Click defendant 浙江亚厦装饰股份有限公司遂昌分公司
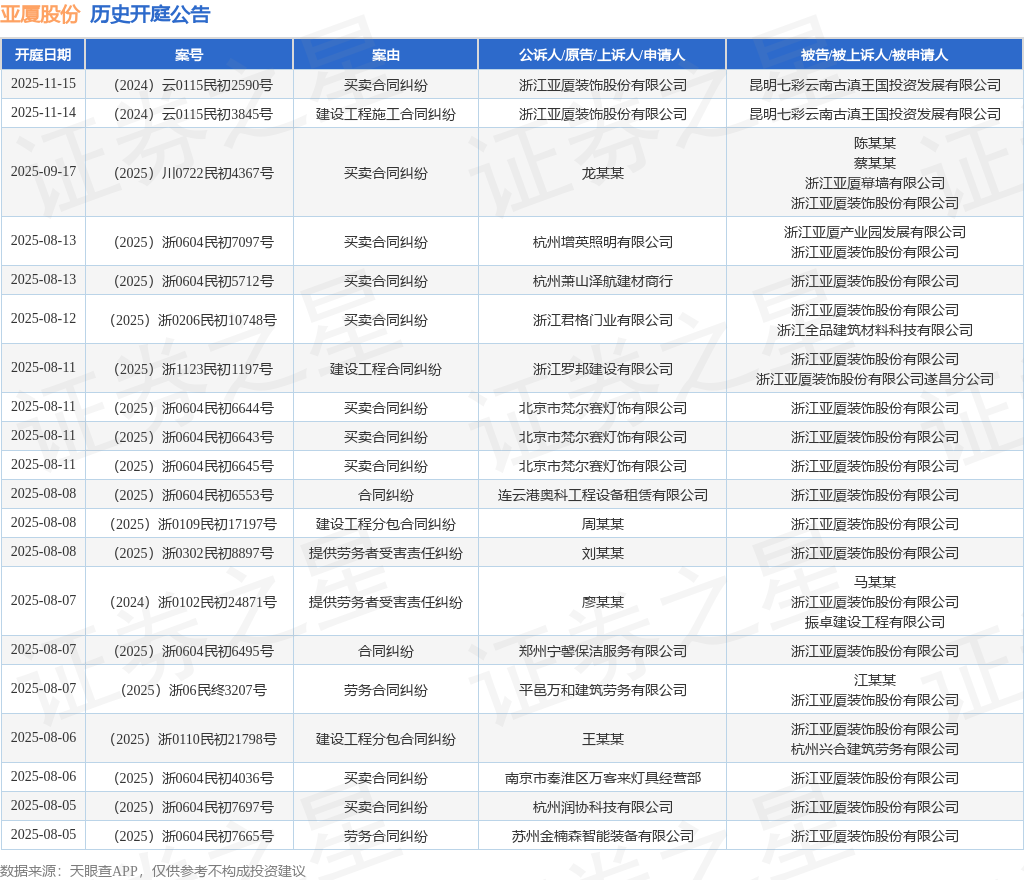 [x=874, y=379]
